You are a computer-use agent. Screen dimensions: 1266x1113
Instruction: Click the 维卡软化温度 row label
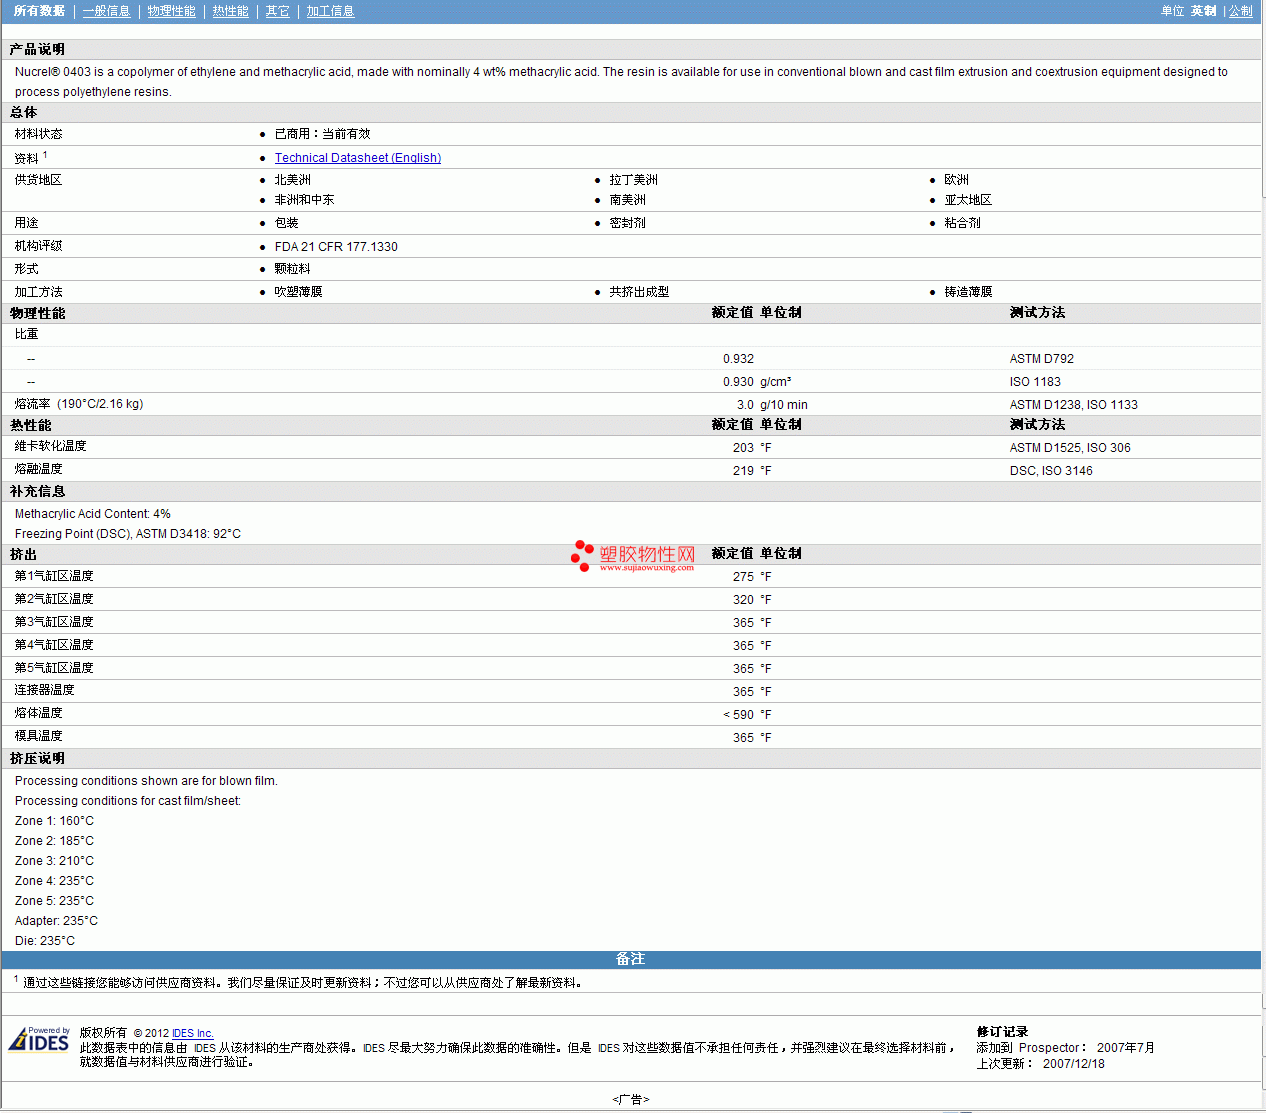(x=50, y=446)
